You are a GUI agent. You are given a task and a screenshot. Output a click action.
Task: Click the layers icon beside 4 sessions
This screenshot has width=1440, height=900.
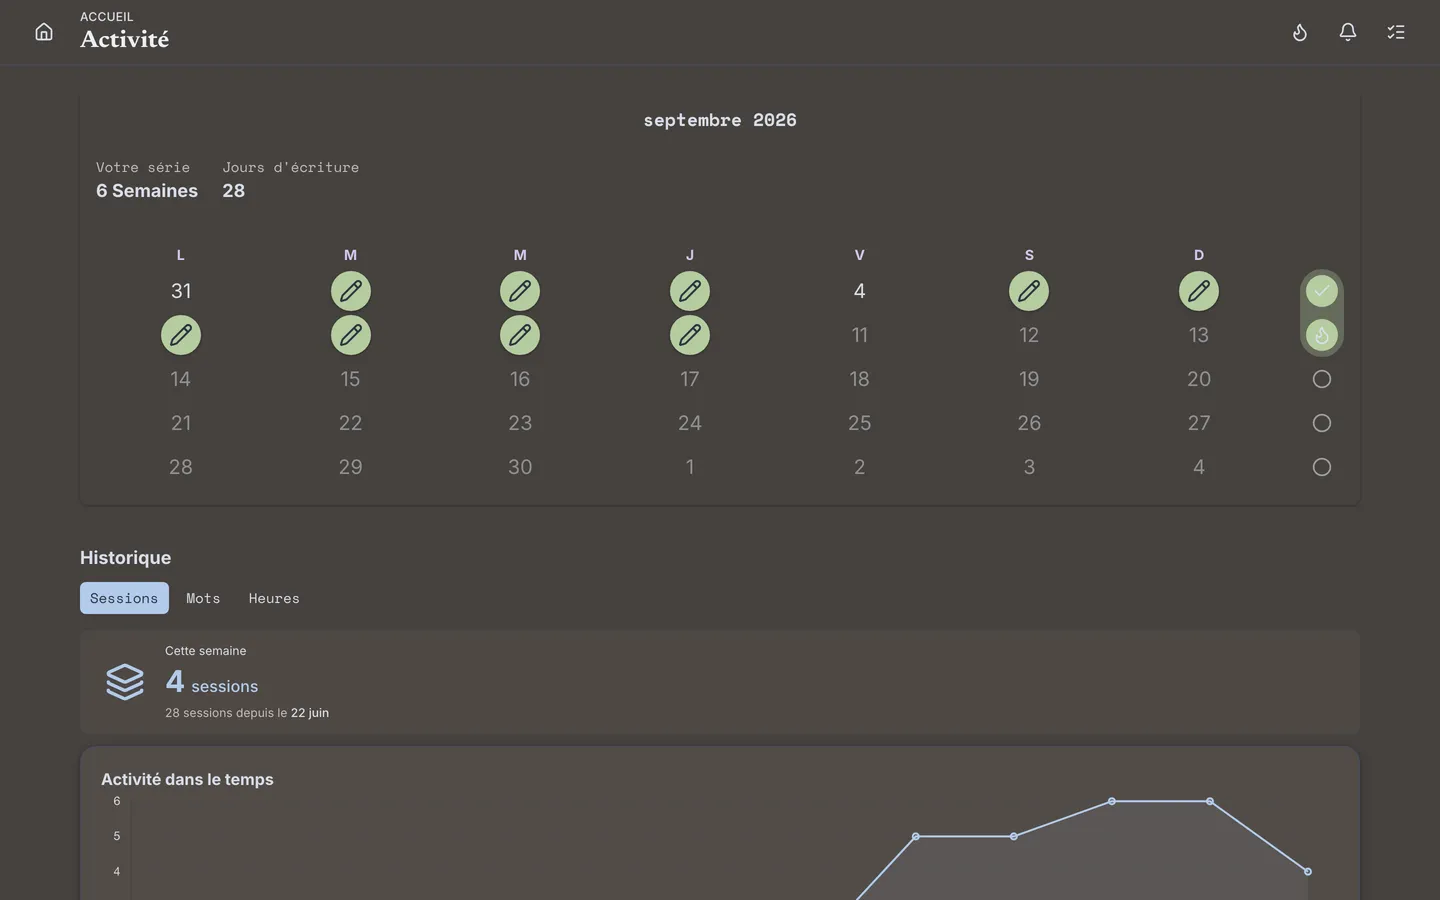[x=125, y=682]
